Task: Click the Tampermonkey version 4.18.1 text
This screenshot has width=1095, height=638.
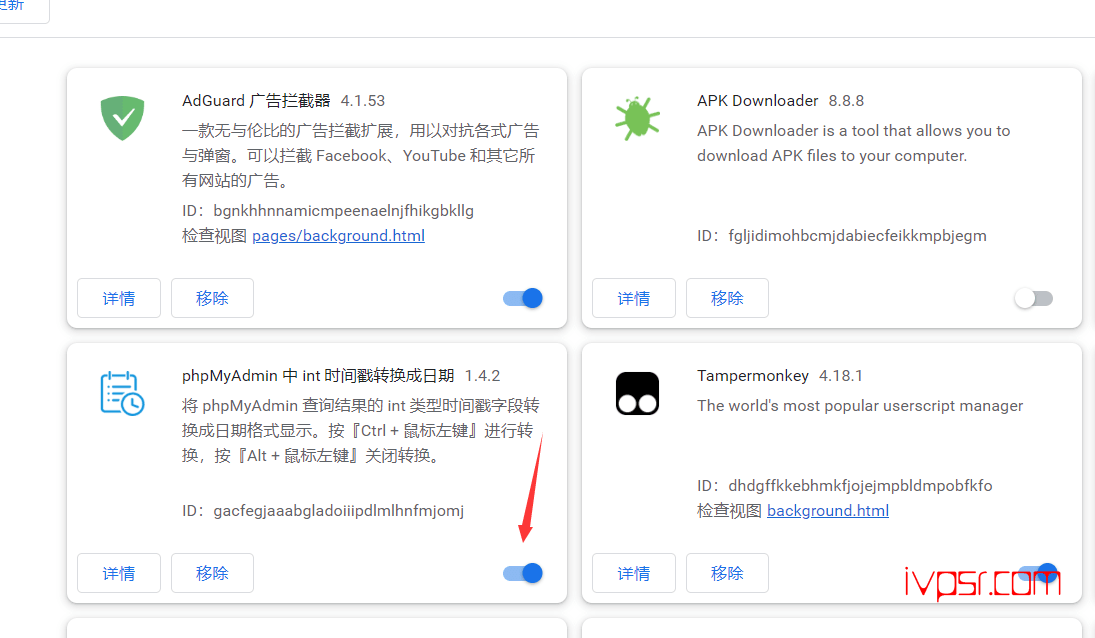Action: click(x=840, y=376)
